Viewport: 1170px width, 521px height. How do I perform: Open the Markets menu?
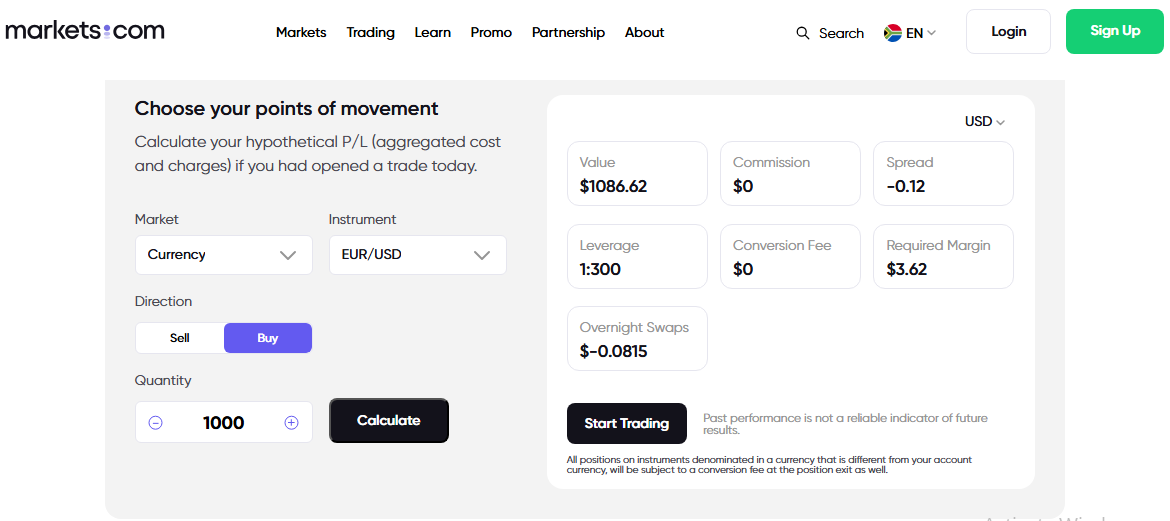pyautogui.click(x=301, y=32)
